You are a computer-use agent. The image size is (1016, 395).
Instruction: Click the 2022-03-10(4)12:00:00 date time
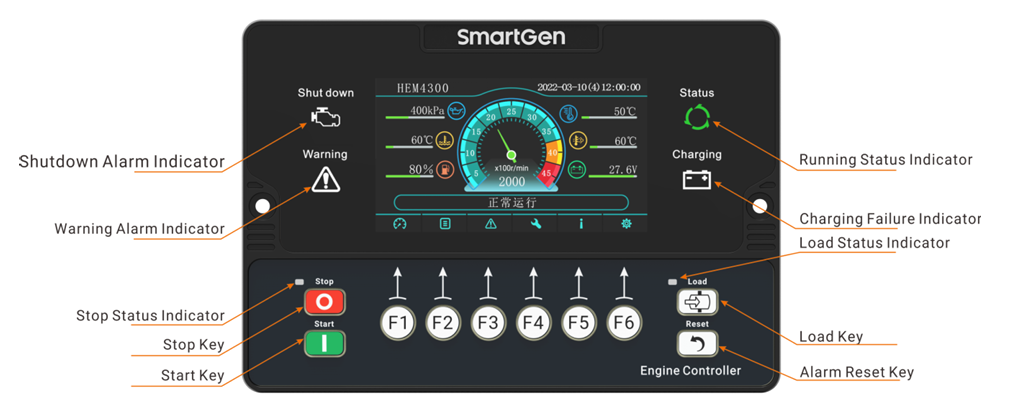(589, 87)
